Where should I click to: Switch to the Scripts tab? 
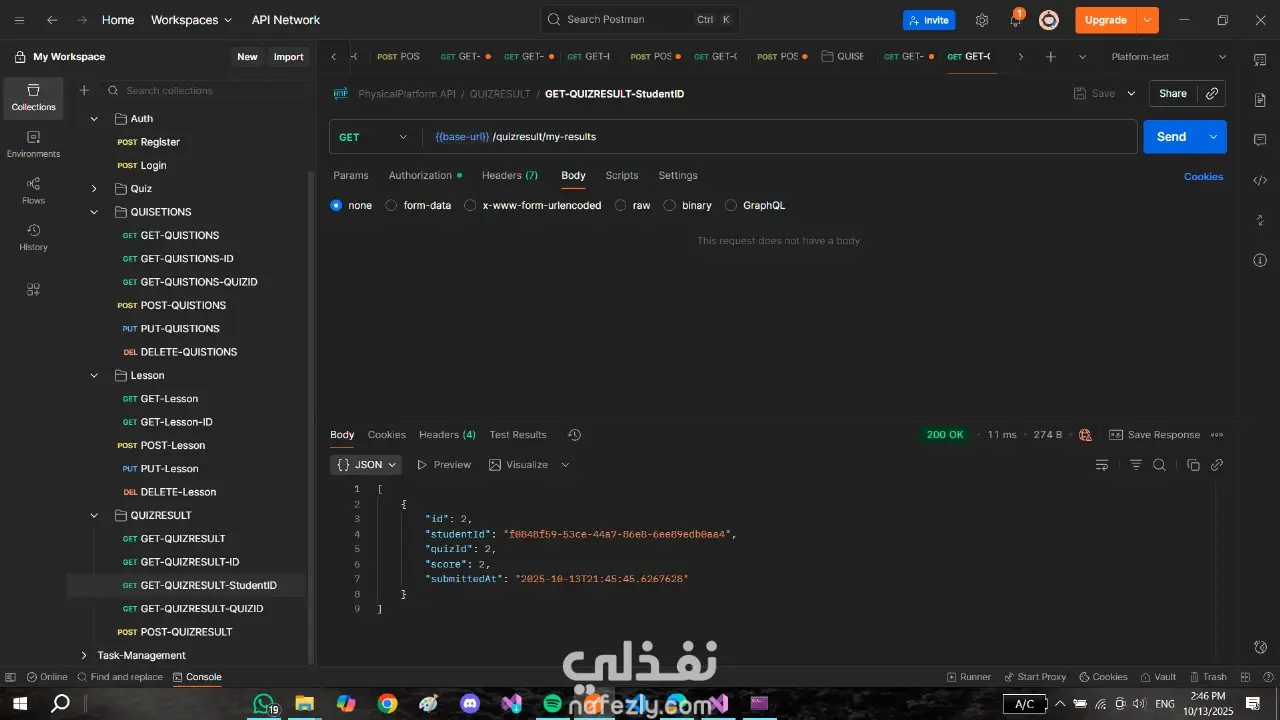[622, 175]
